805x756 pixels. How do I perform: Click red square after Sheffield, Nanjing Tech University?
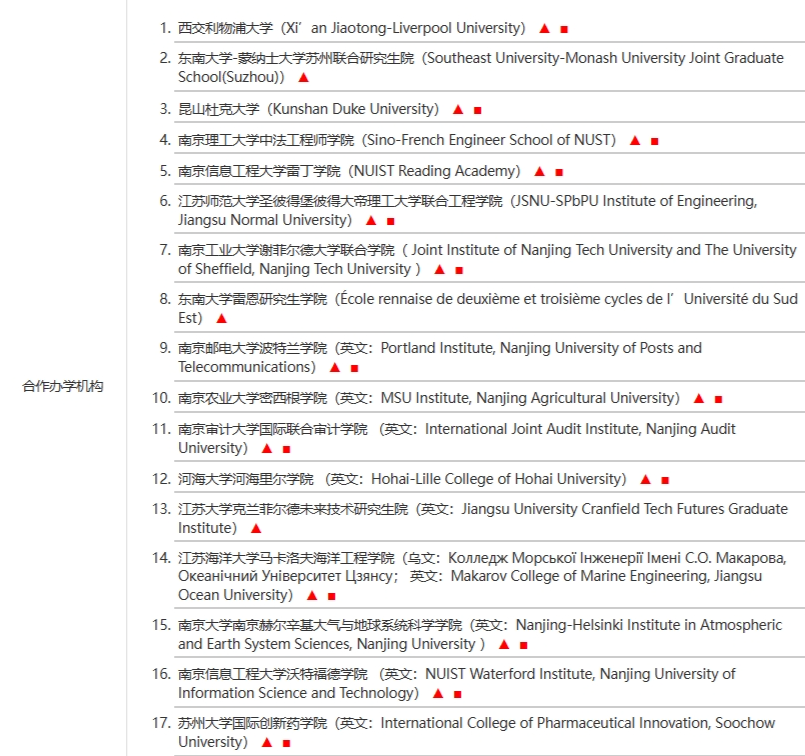[x=459, y=270]
